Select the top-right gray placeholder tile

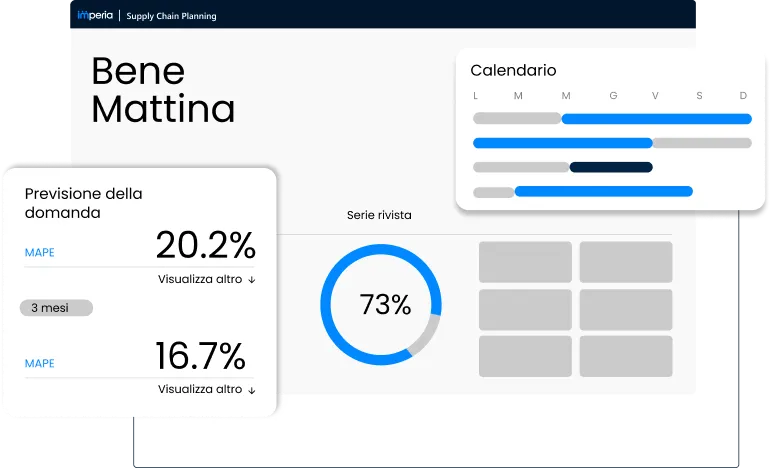pyautogui.click(x=626, y=262)
